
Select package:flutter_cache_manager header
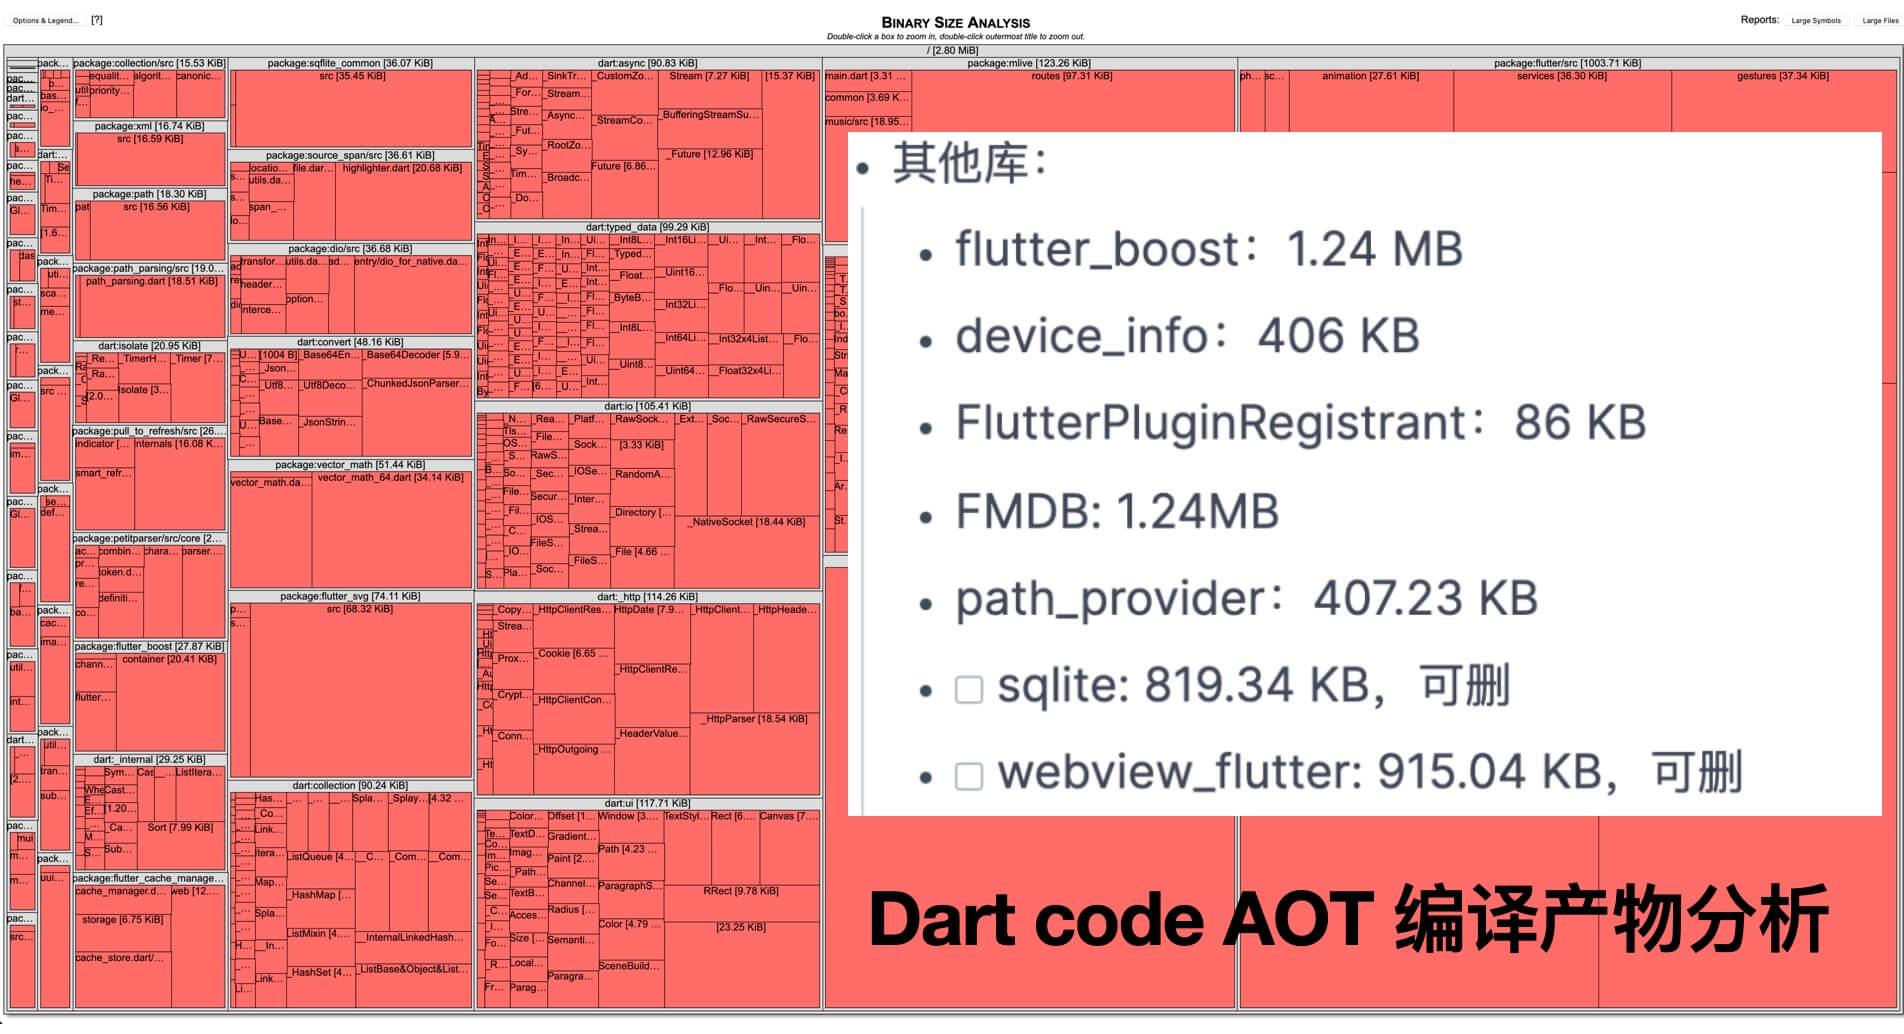149,878
